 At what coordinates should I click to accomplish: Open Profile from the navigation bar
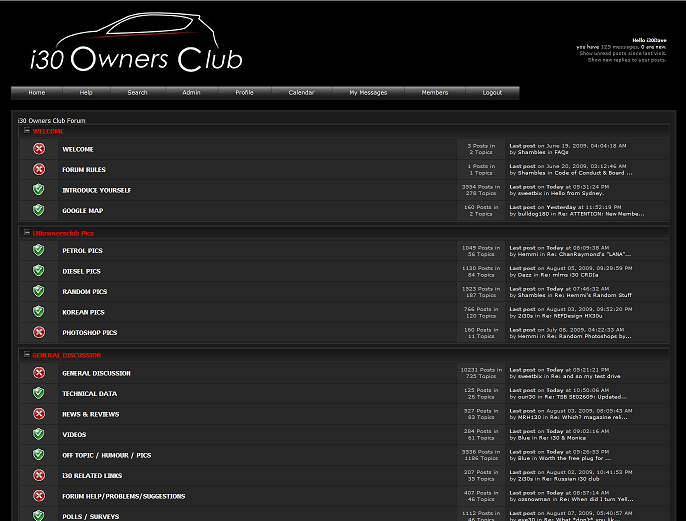244,93
